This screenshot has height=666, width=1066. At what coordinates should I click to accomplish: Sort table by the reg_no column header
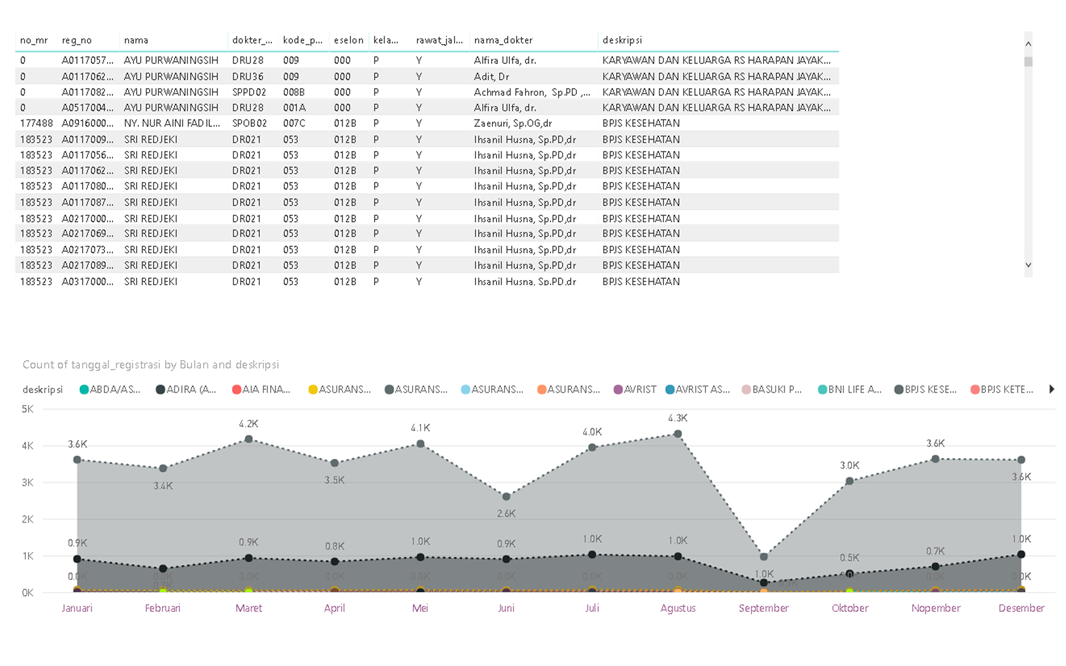(77, 40)
